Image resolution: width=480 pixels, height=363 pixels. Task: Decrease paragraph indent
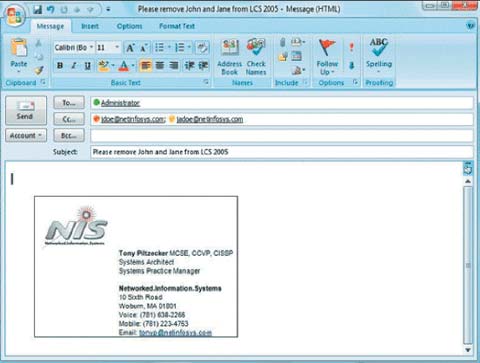pos(189,66)
